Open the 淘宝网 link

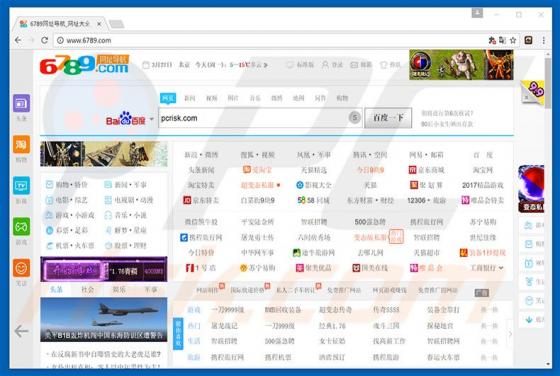click(482, 170)
